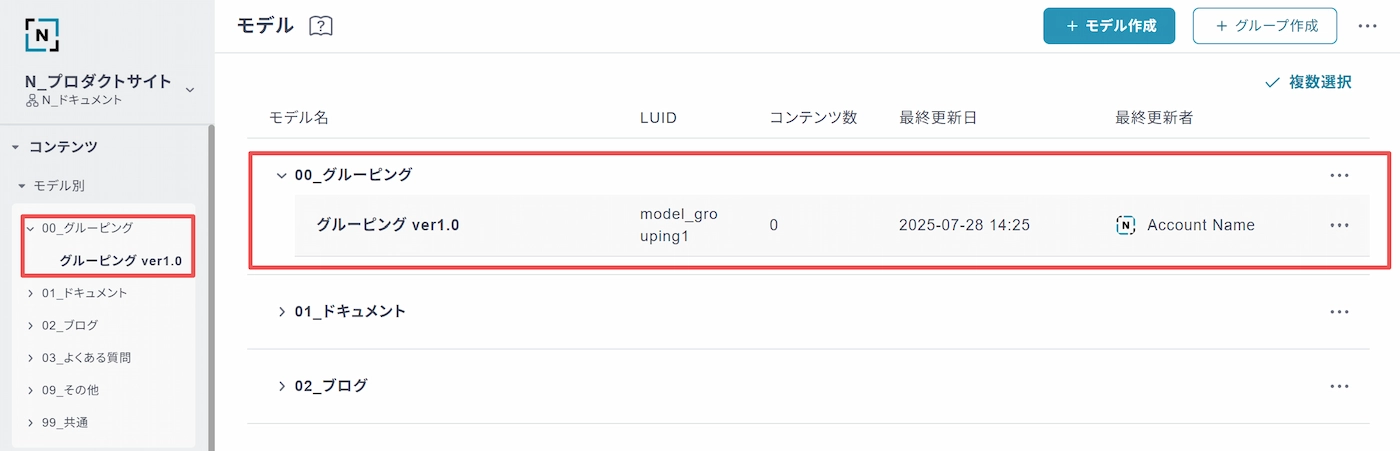Click the グループ作成 button
This screenshot has height=451, width=1400.
pyautogui.click(x=1265, y=26)
